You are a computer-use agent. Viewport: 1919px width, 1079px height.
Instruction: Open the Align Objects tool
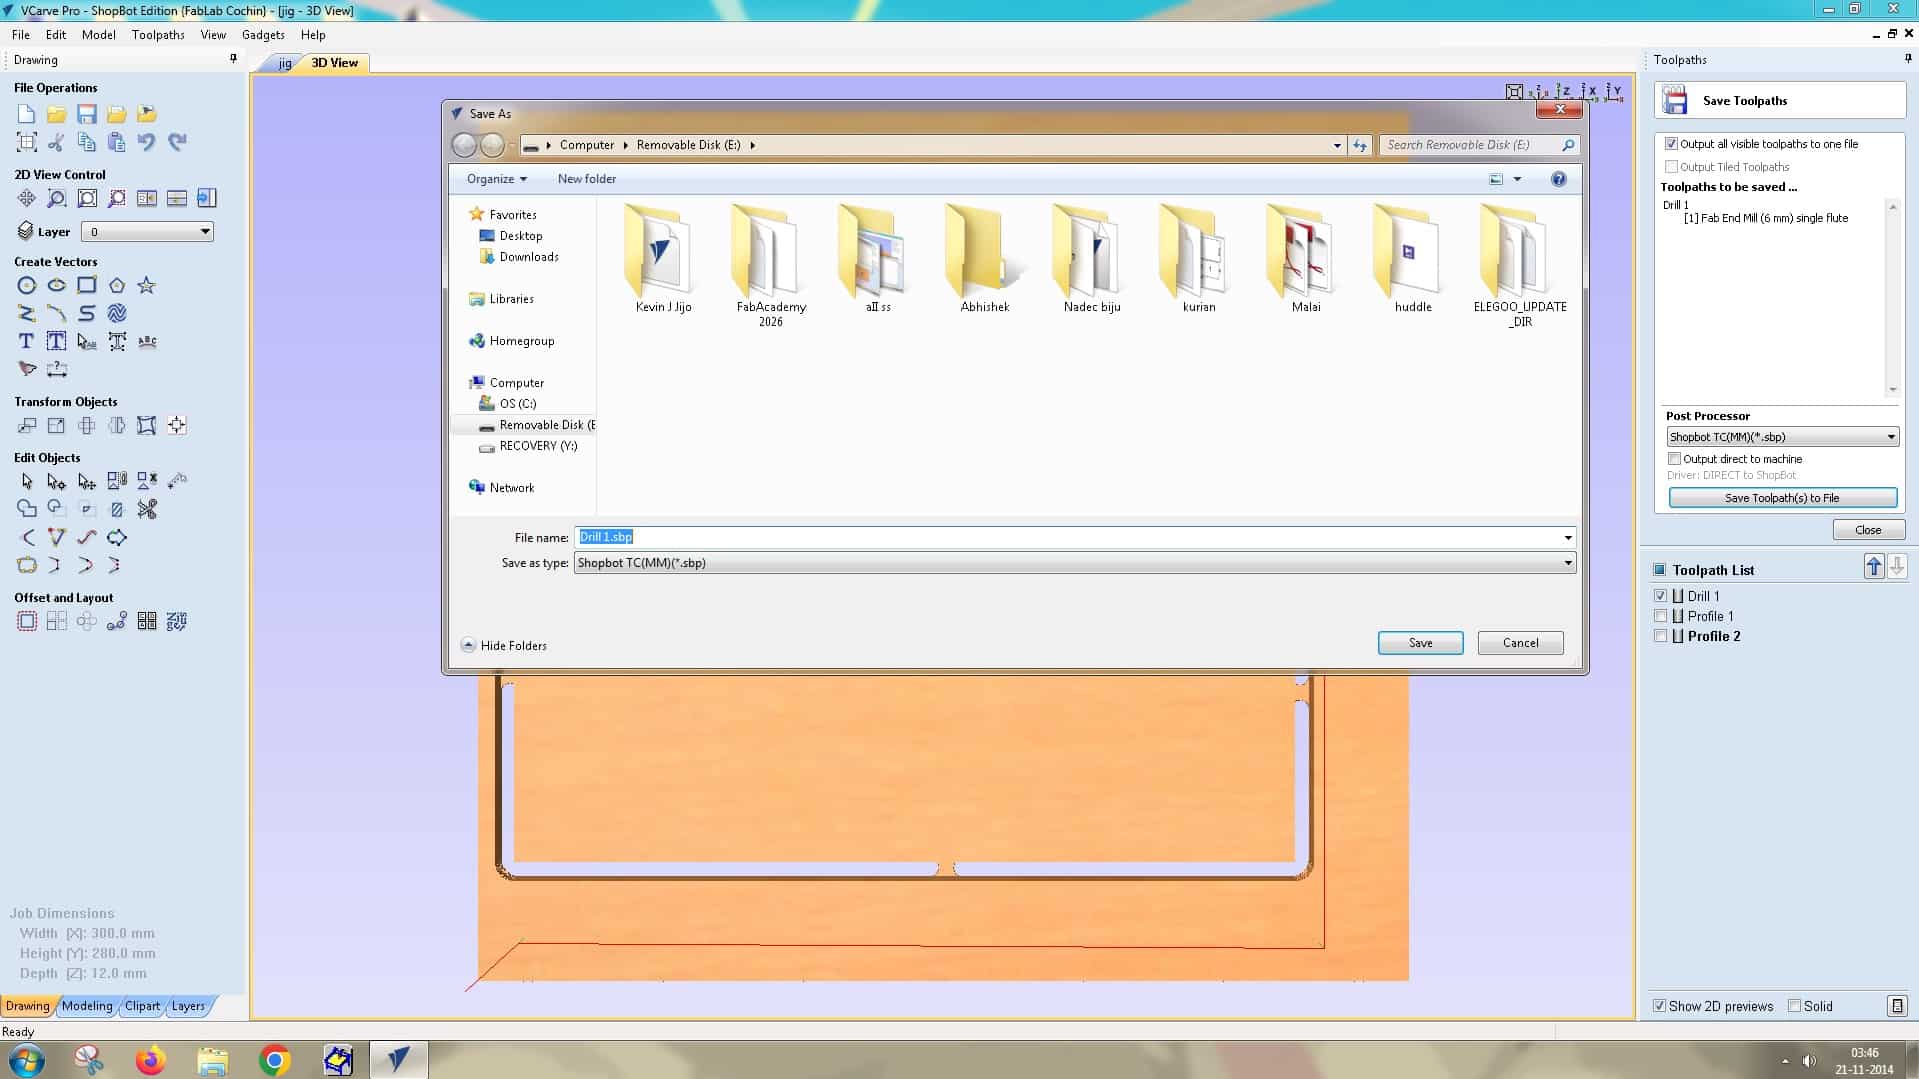177,426
